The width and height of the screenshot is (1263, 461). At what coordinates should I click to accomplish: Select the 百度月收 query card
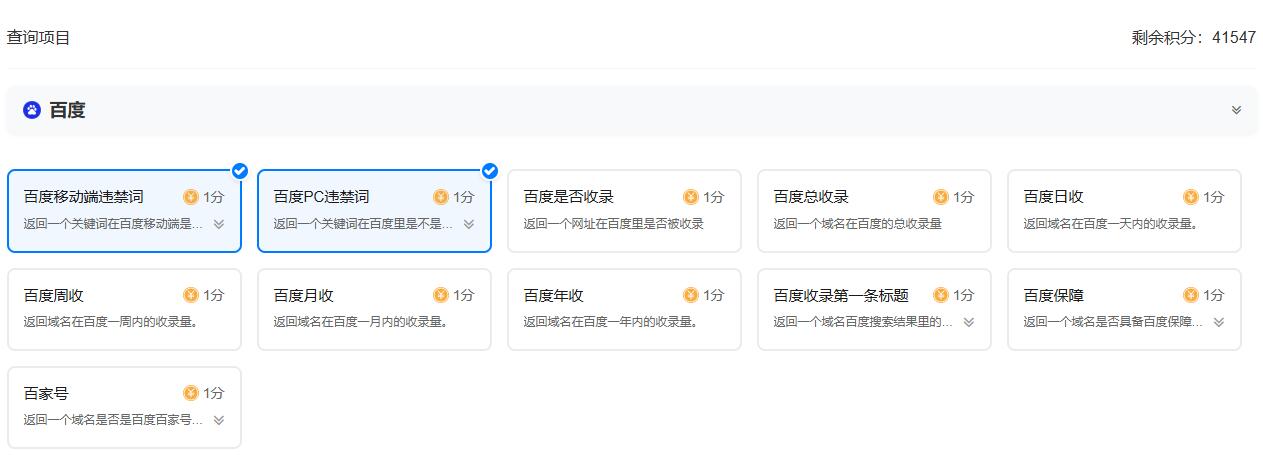[x=374, y=309]
